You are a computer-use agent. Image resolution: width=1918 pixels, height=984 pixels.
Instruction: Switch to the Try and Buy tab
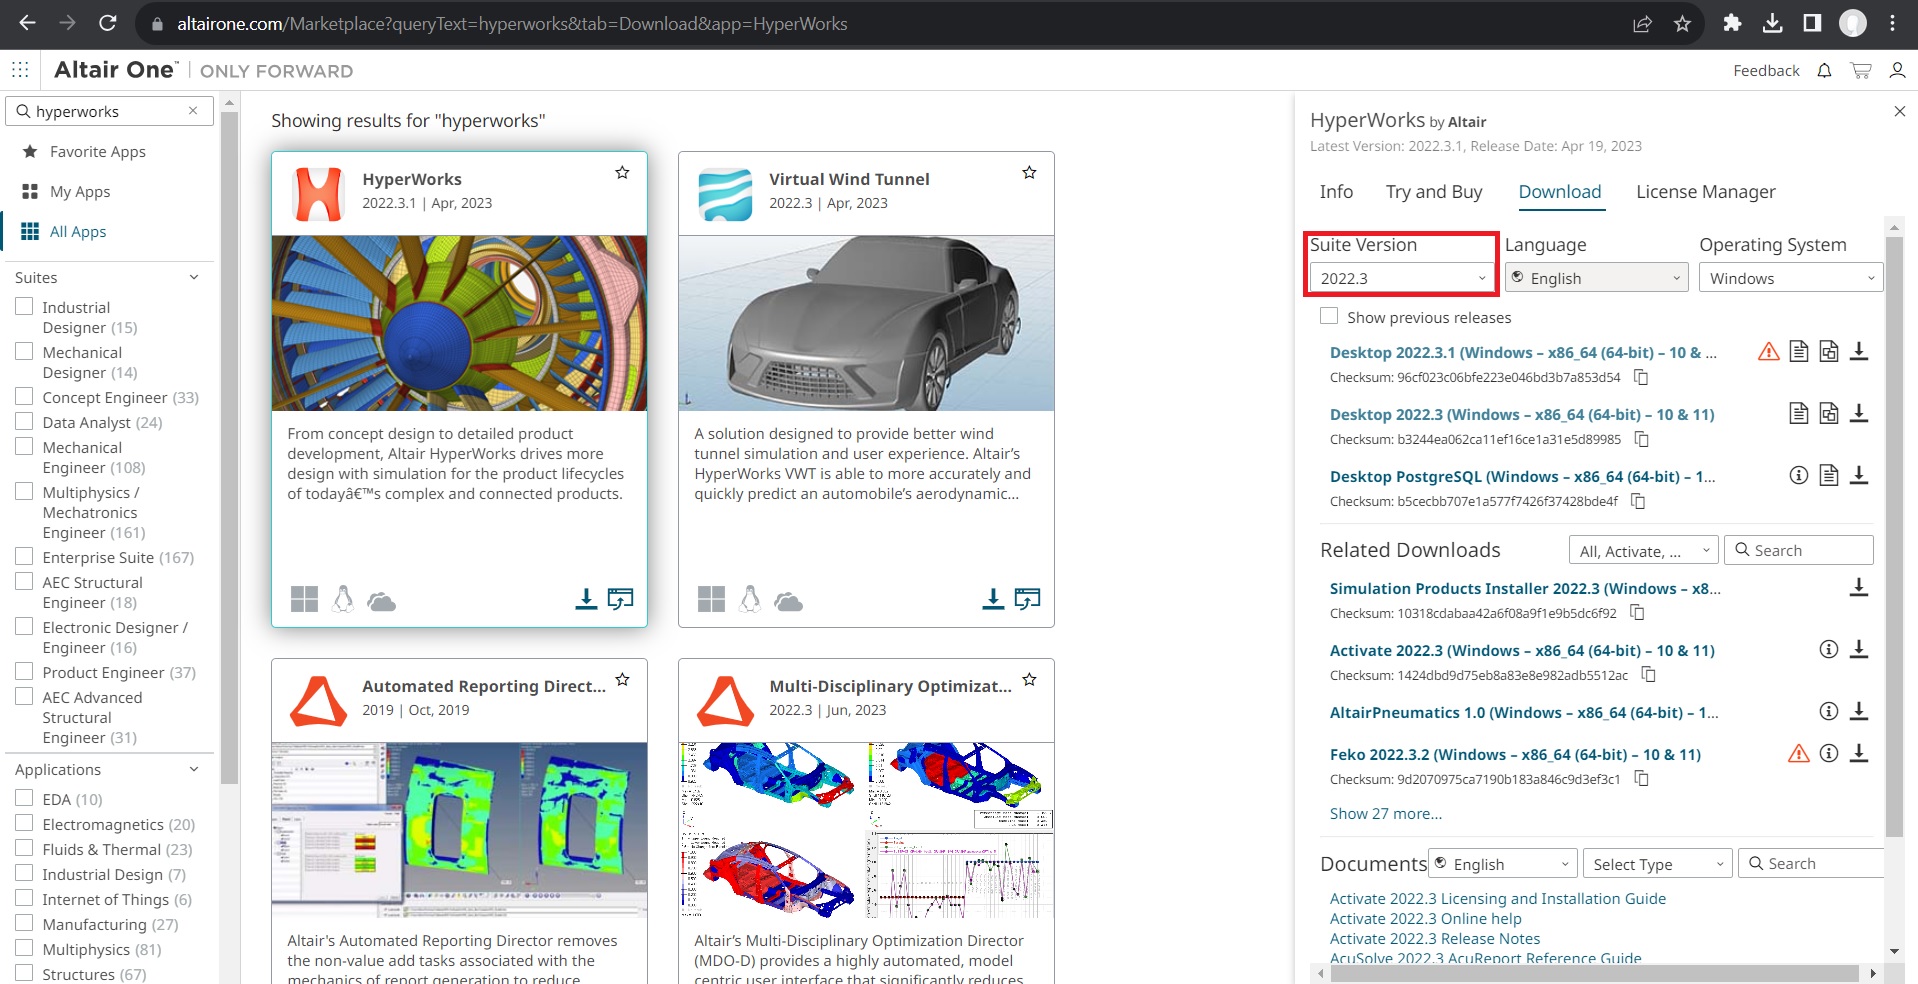tap(1433, 192)
